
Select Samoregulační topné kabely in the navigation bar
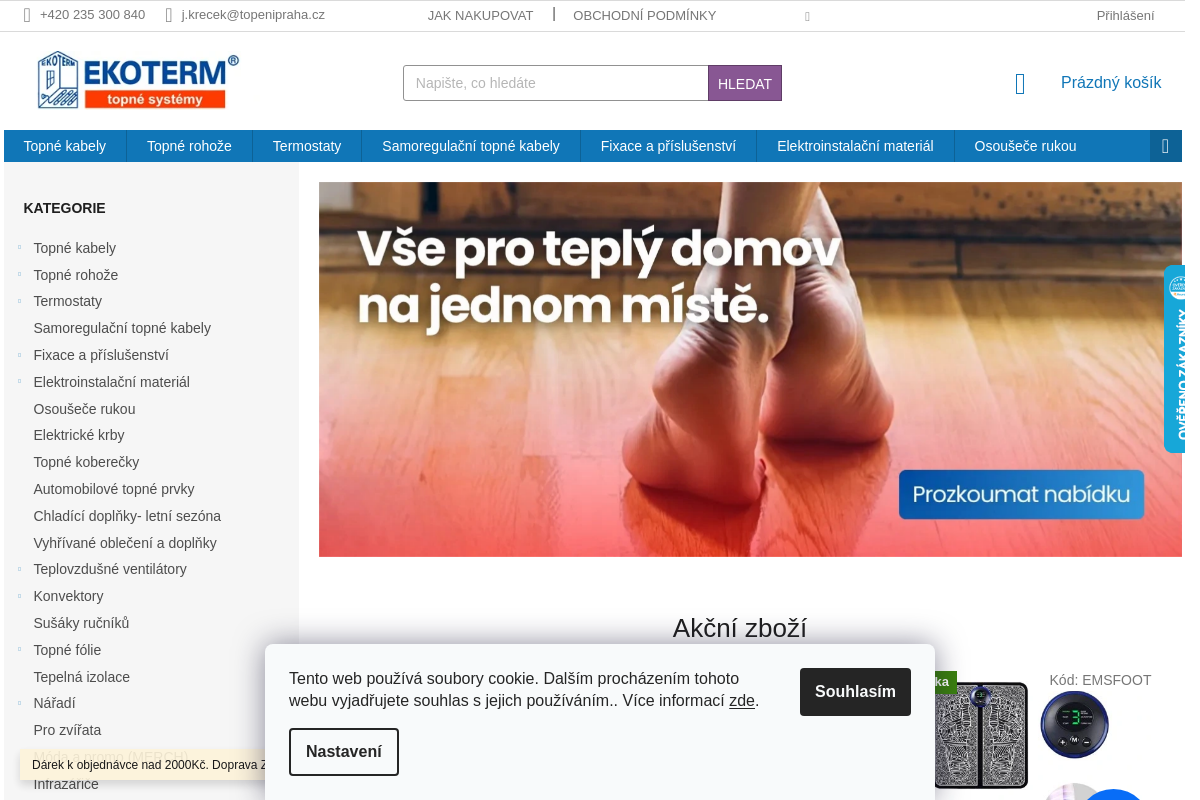tap(471, 146)
